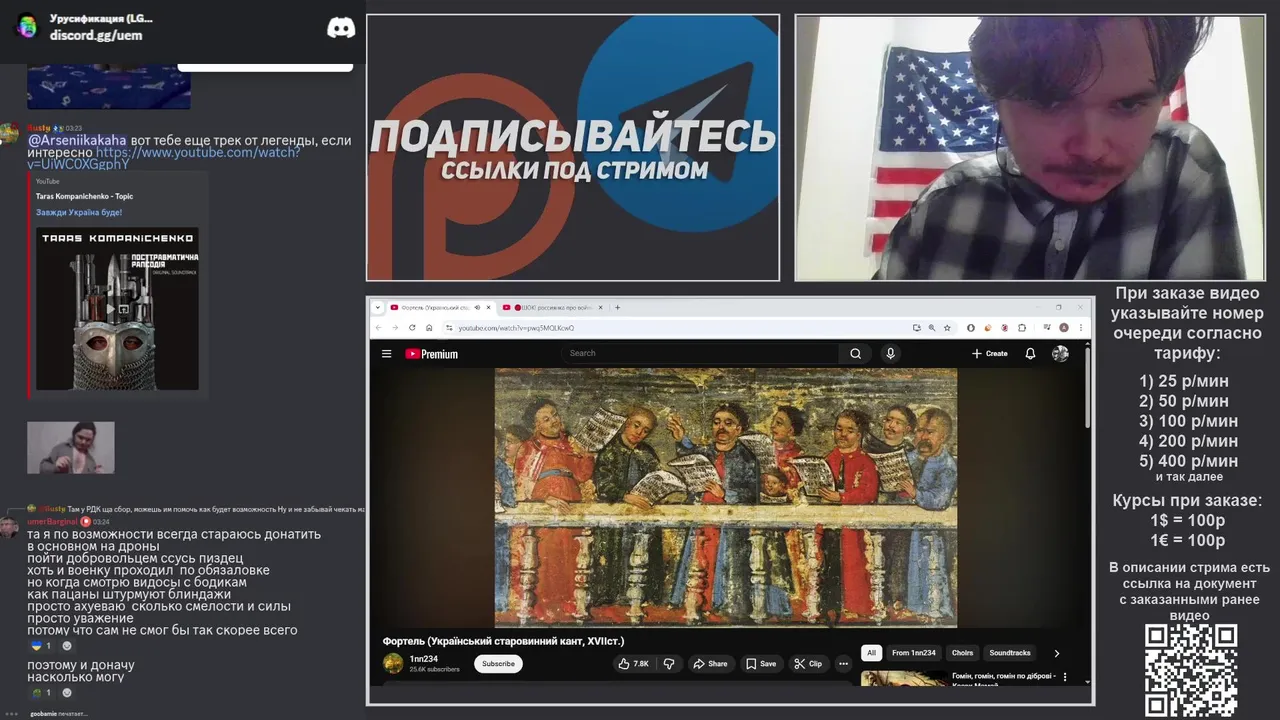Image resolution: width=1280 pixels, height=720 pixels.
Task: Open video more actions three dots
Action: tap(843, 664)
